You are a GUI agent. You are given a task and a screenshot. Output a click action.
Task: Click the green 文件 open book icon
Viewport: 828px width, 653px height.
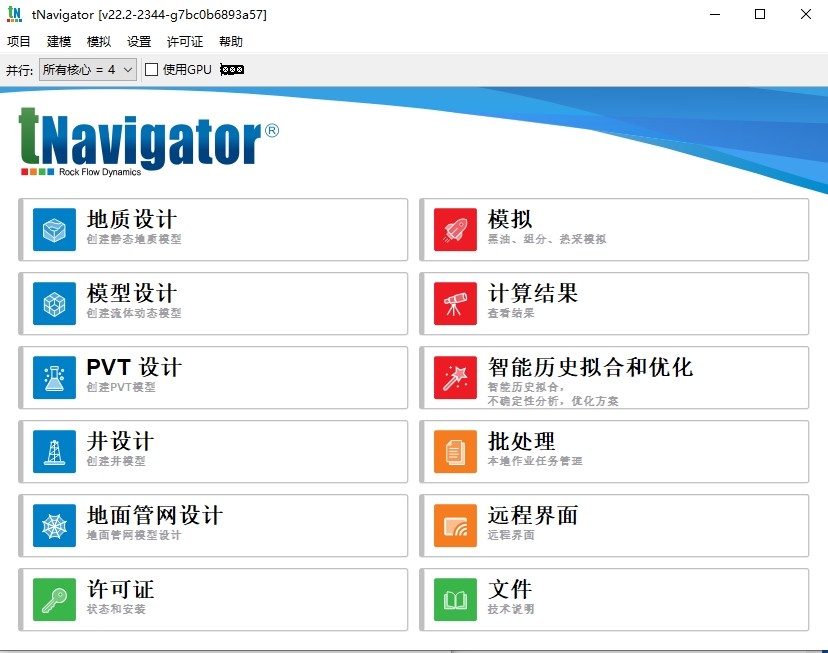click(x=455, y=599)
